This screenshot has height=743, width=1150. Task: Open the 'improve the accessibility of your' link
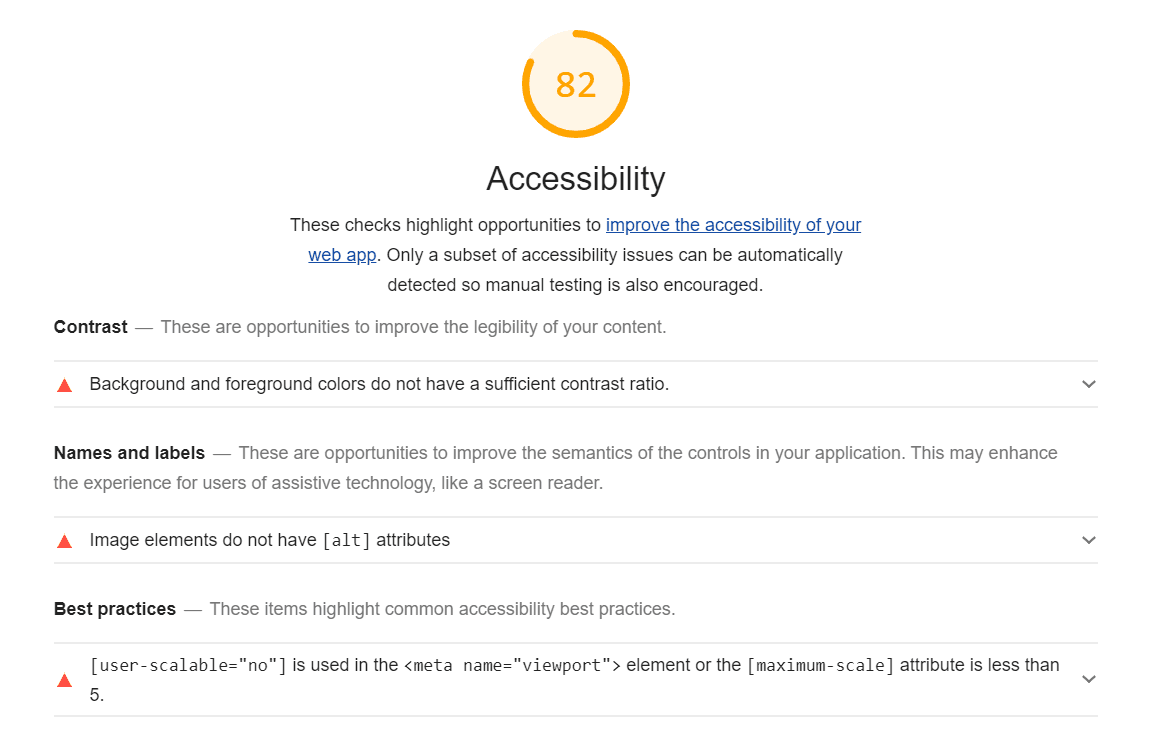click(x=733, y=225)
